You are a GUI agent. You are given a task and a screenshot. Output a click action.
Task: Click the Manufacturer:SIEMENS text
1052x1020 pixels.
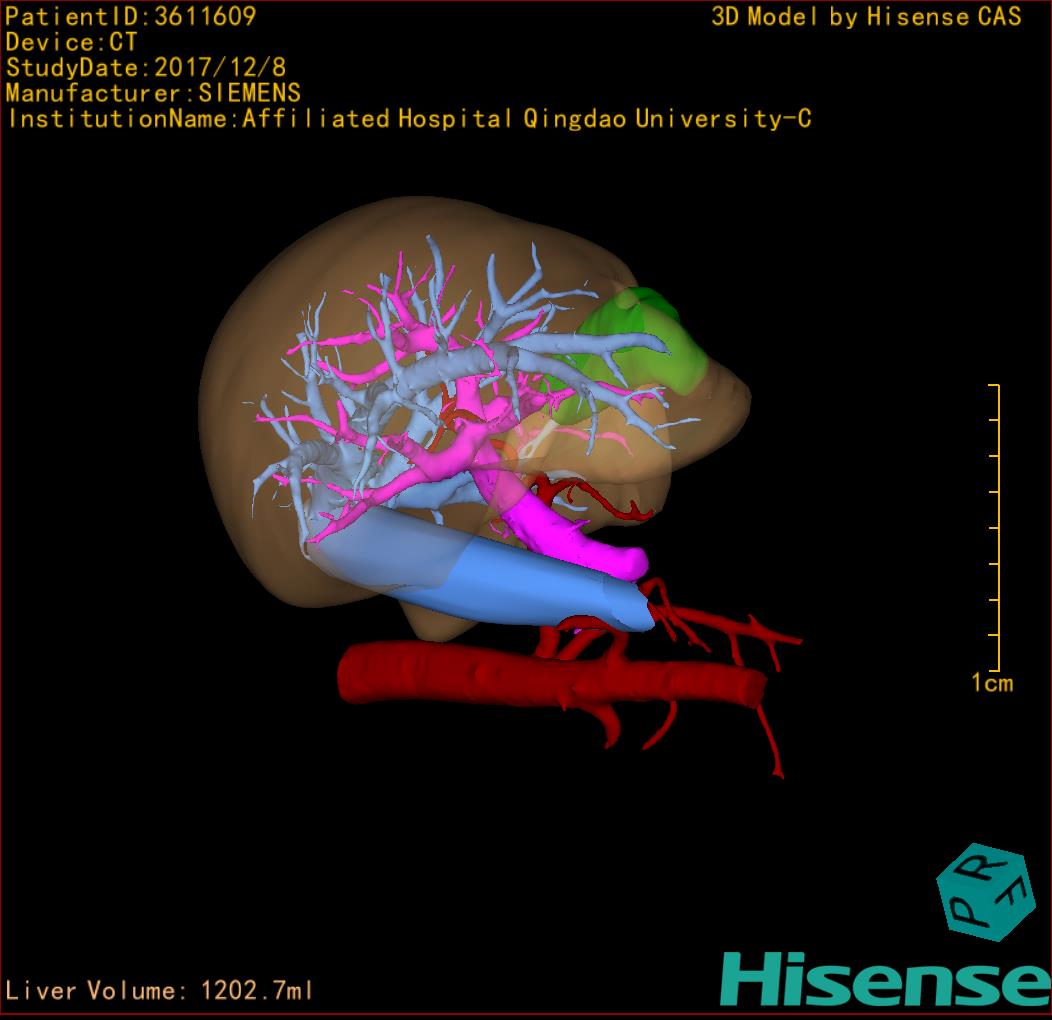[153, 93]
